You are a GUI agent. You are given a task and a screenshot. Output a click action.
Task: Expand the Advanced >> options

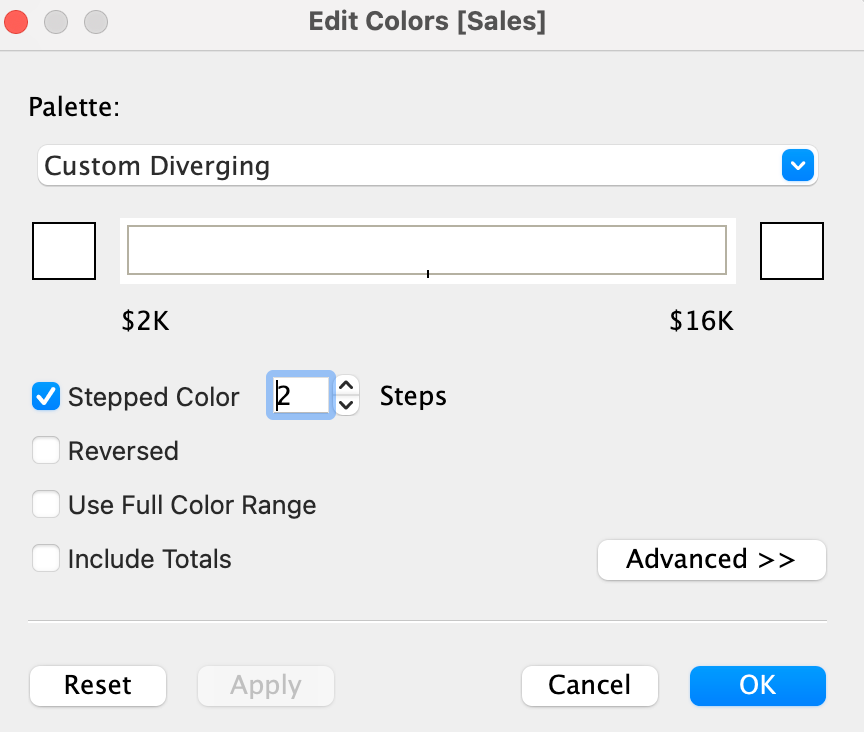711,559
